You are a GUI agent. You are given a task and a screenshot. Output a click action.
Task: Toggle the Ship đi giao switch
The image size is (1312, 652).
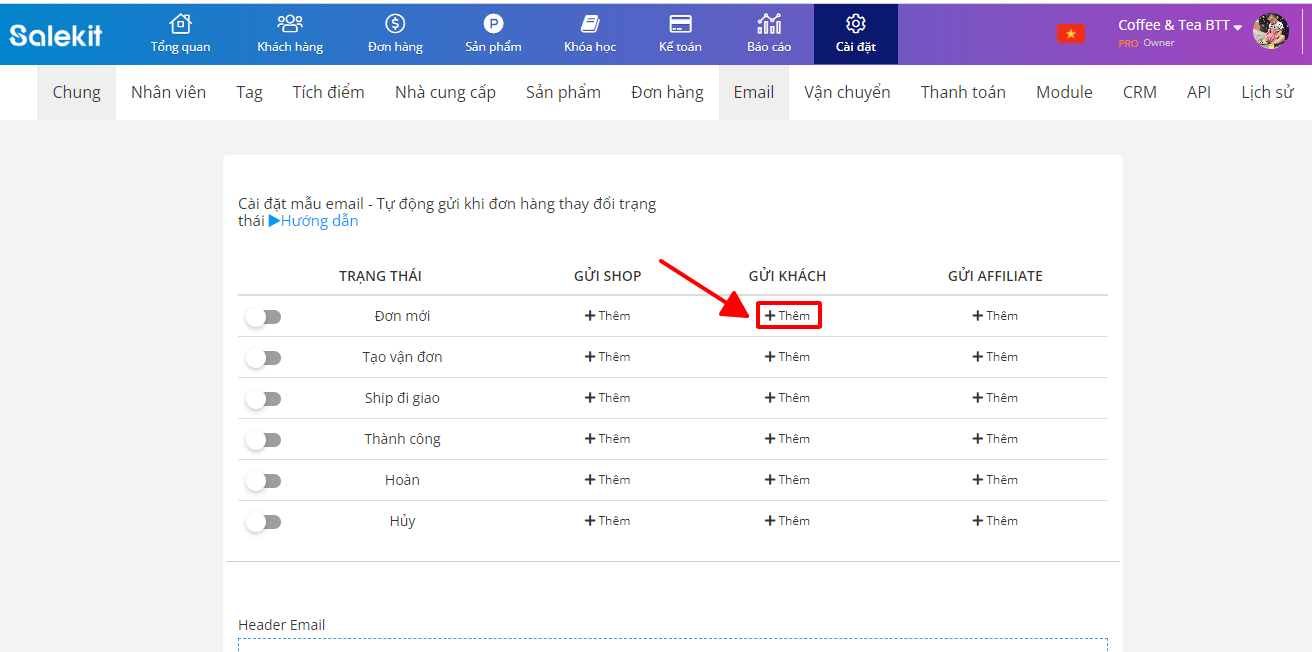[x=264, y=399]
